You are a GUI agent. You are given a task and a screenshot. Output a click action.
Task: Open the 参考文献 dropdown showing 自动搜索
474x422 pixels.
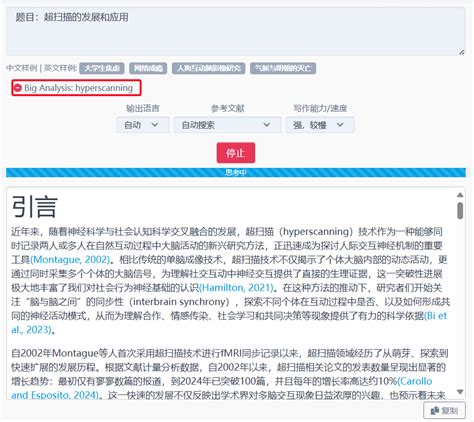[227, 125]
